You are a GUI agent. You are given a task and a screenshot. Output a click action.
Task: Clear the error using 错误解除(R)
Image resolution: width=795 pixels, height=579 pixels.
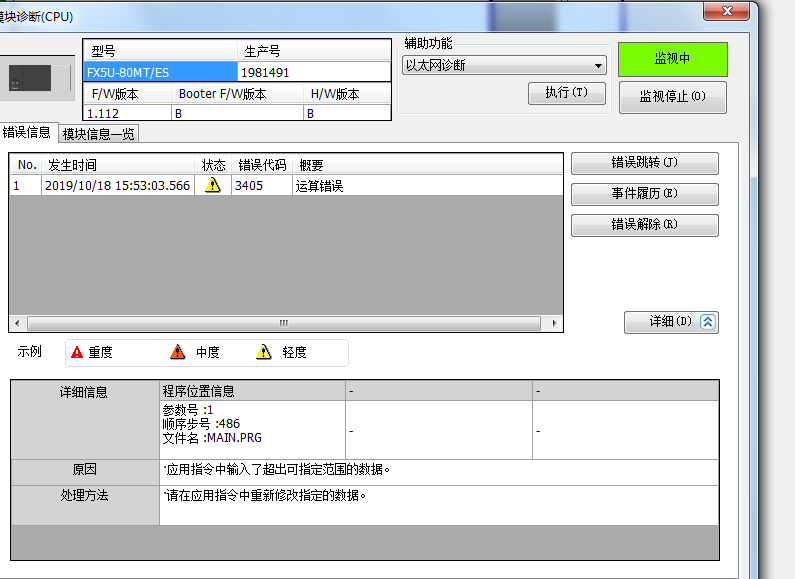tap(644, 225)
